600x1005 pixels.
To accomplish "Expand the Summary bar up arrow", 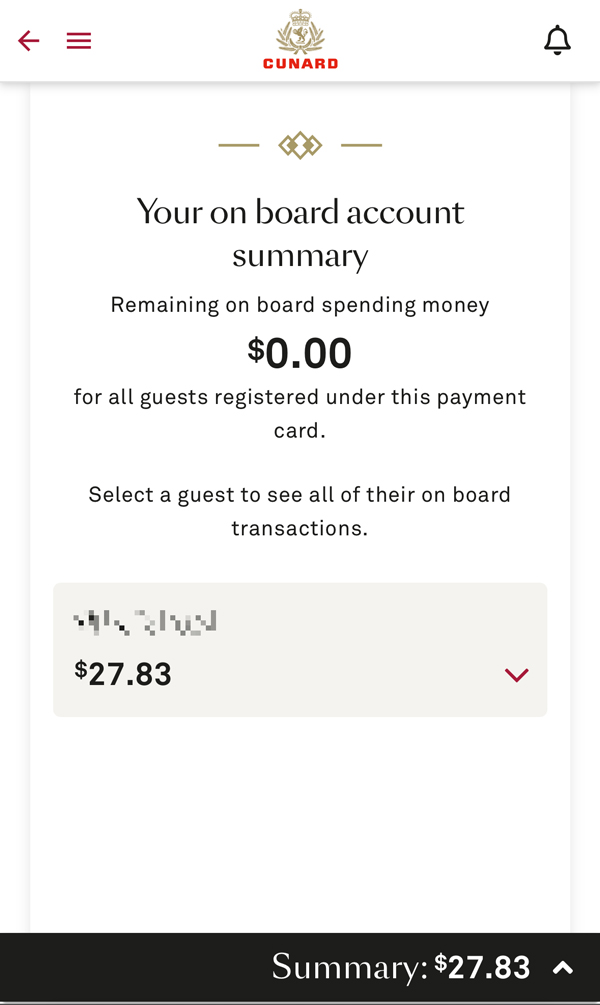I will [563, 968].
